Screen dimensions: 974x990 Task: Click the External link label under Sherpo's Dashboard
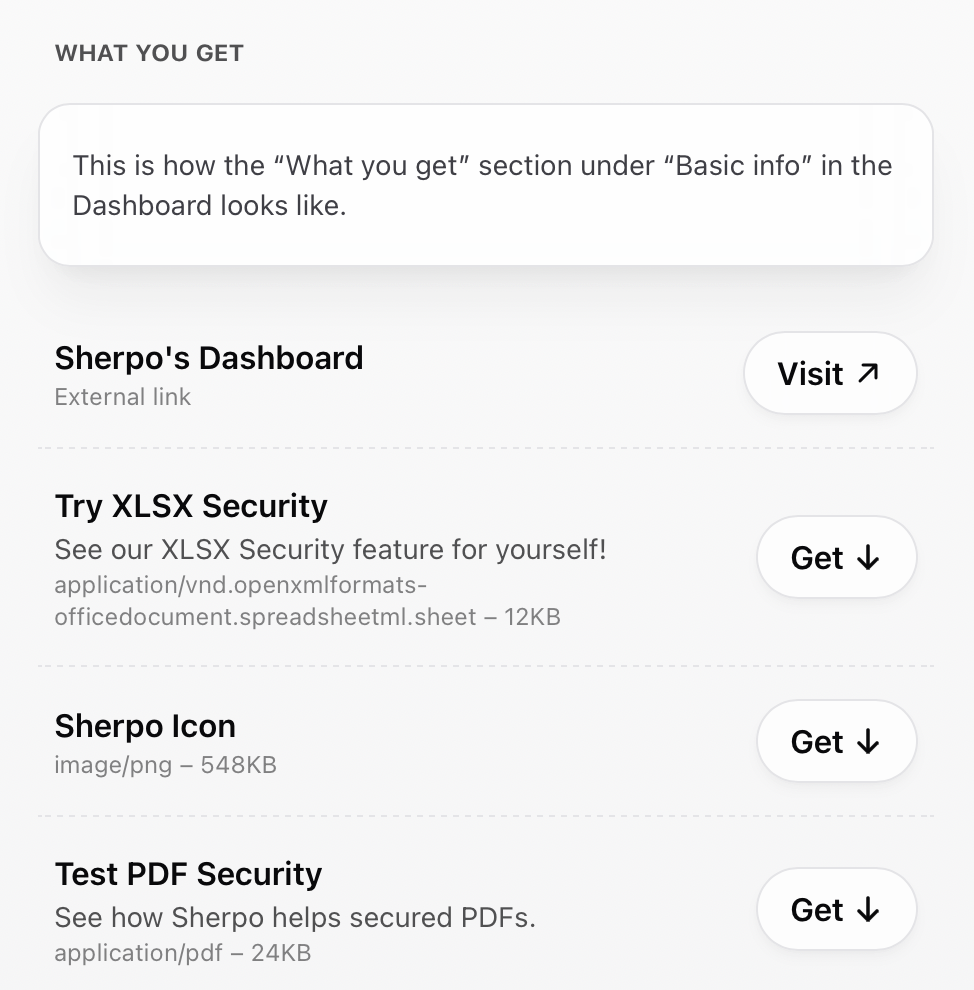pyautogui.click(x=122, y=397)
